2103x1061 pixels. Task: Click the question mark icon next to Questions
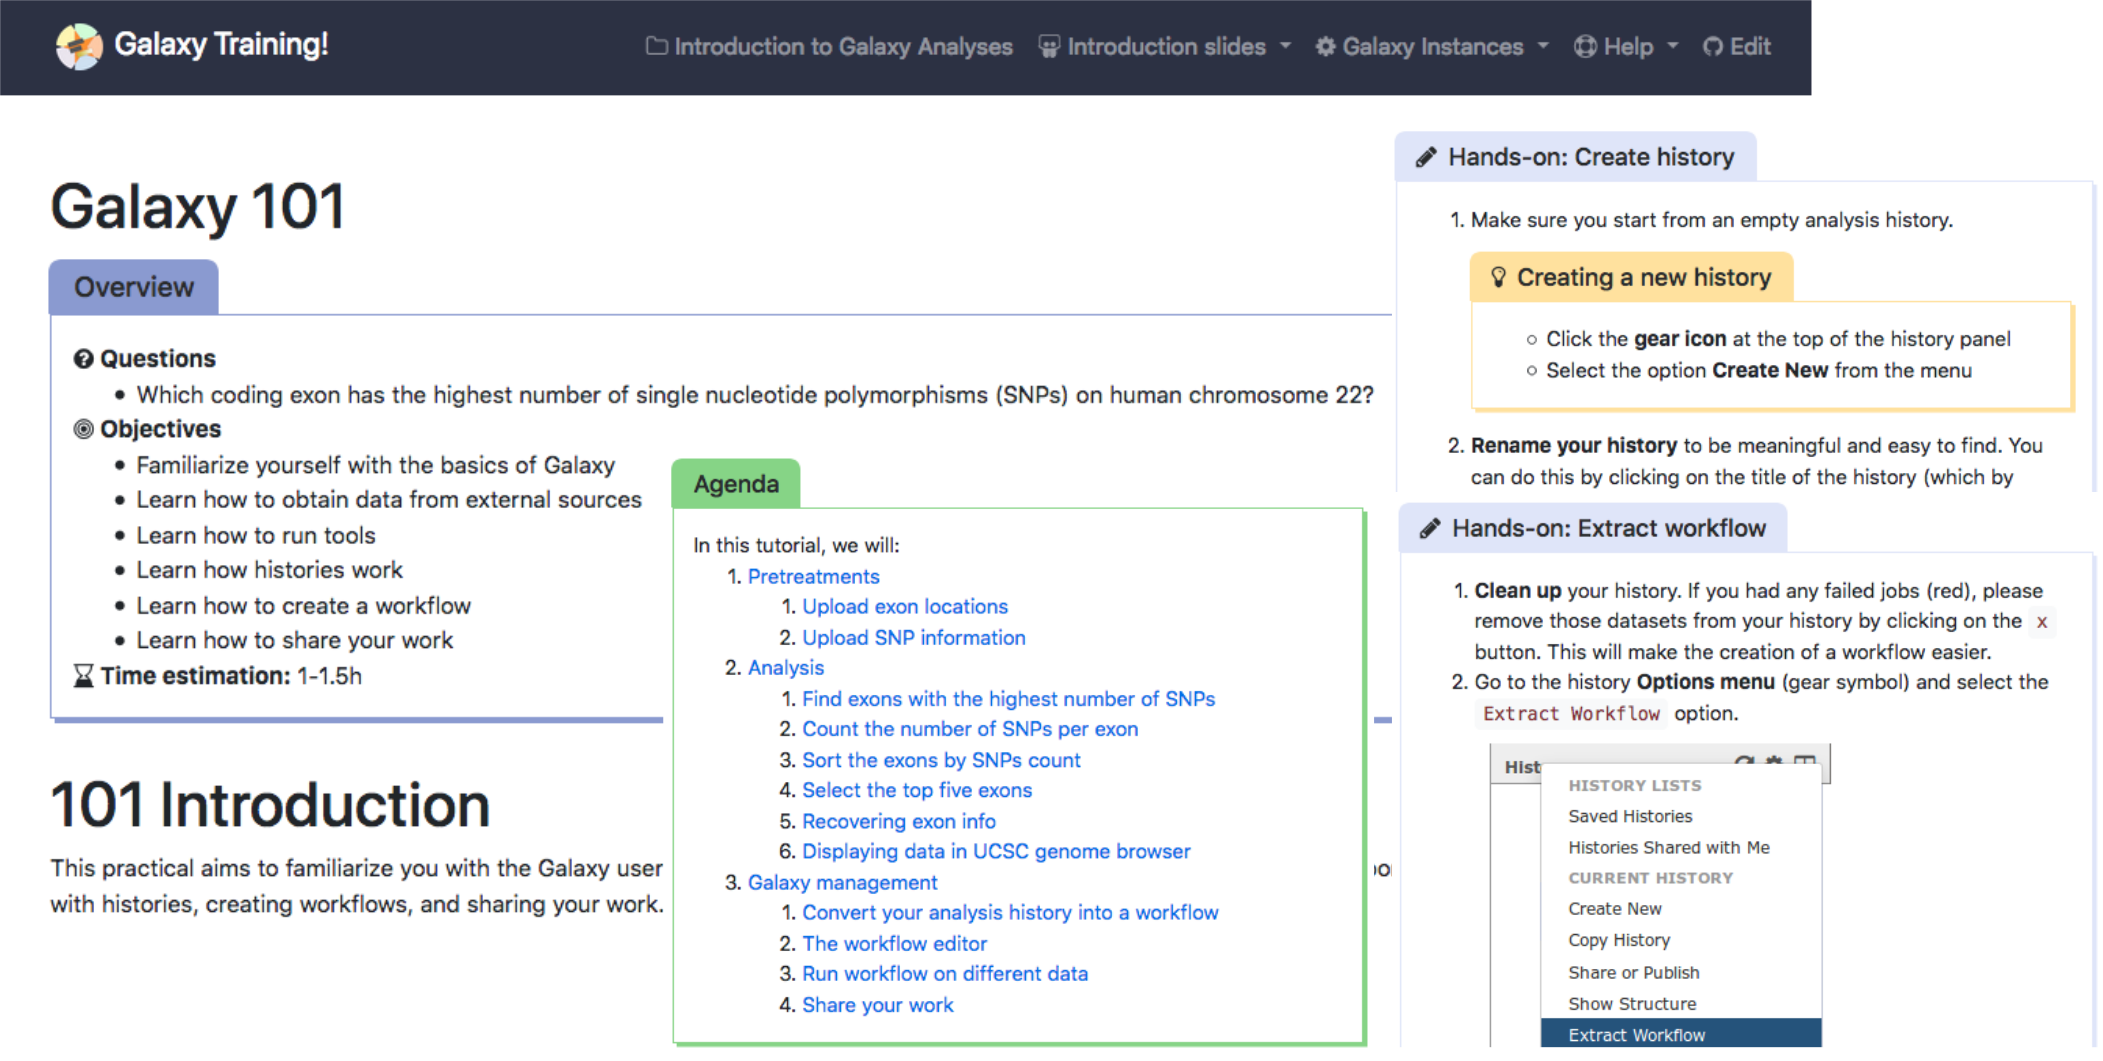pyautogui.click(x=83, y=359)
